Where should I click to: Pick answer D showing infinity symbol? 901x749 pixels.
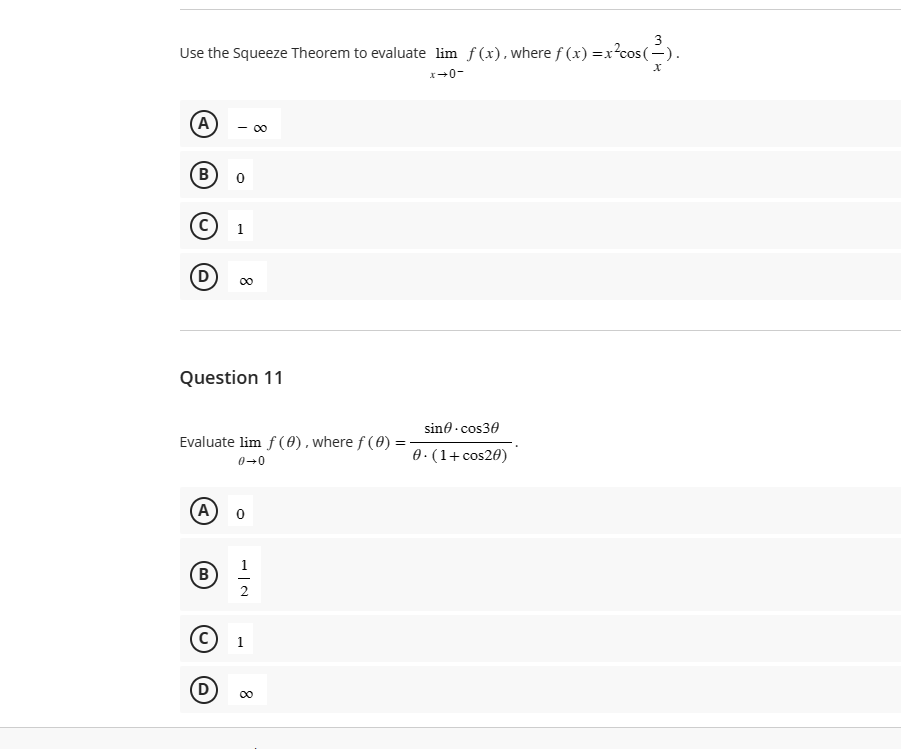coord(203,278)
